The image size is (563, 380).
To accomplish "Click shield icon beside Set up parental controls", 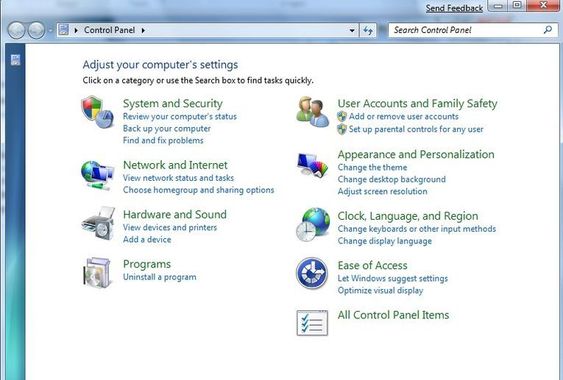I will click(342, 129).
